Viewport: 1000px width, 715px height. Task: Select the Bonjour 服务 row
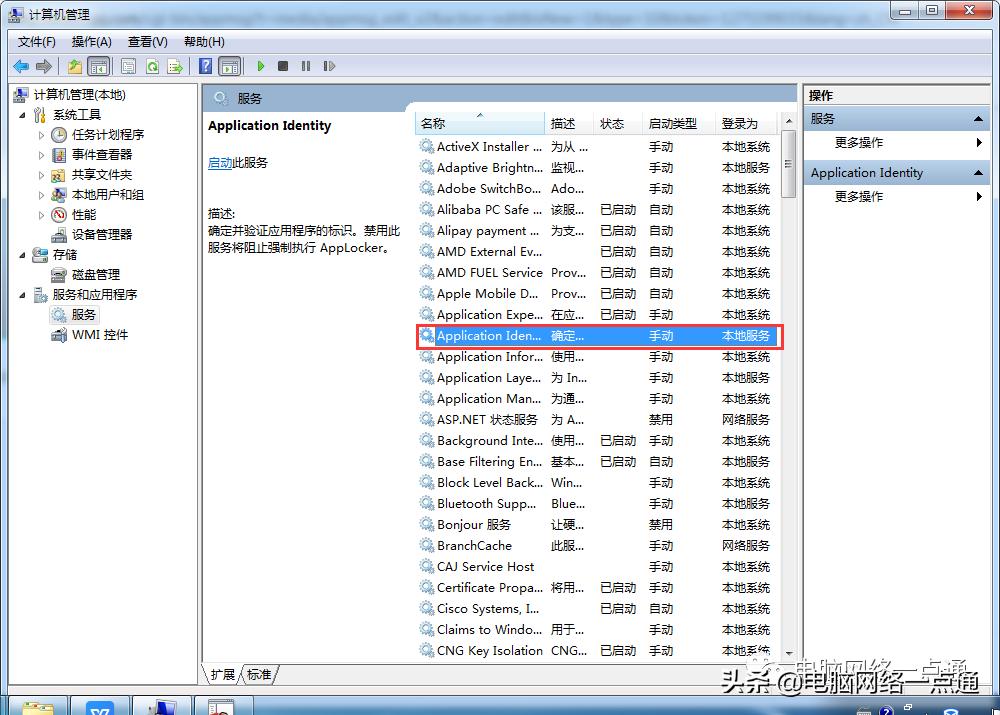(x=597, y=525)
